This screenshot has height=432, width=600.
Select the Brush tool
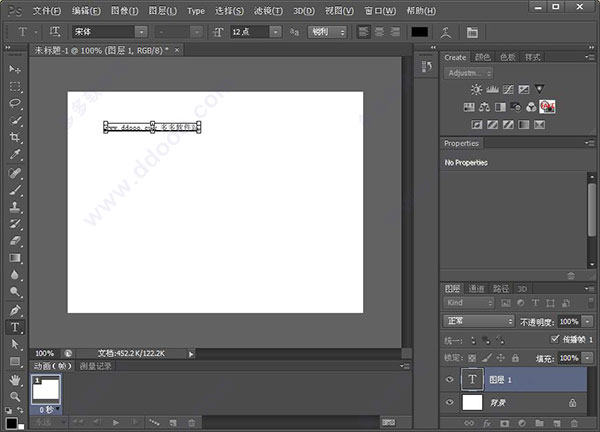point(15,190)
